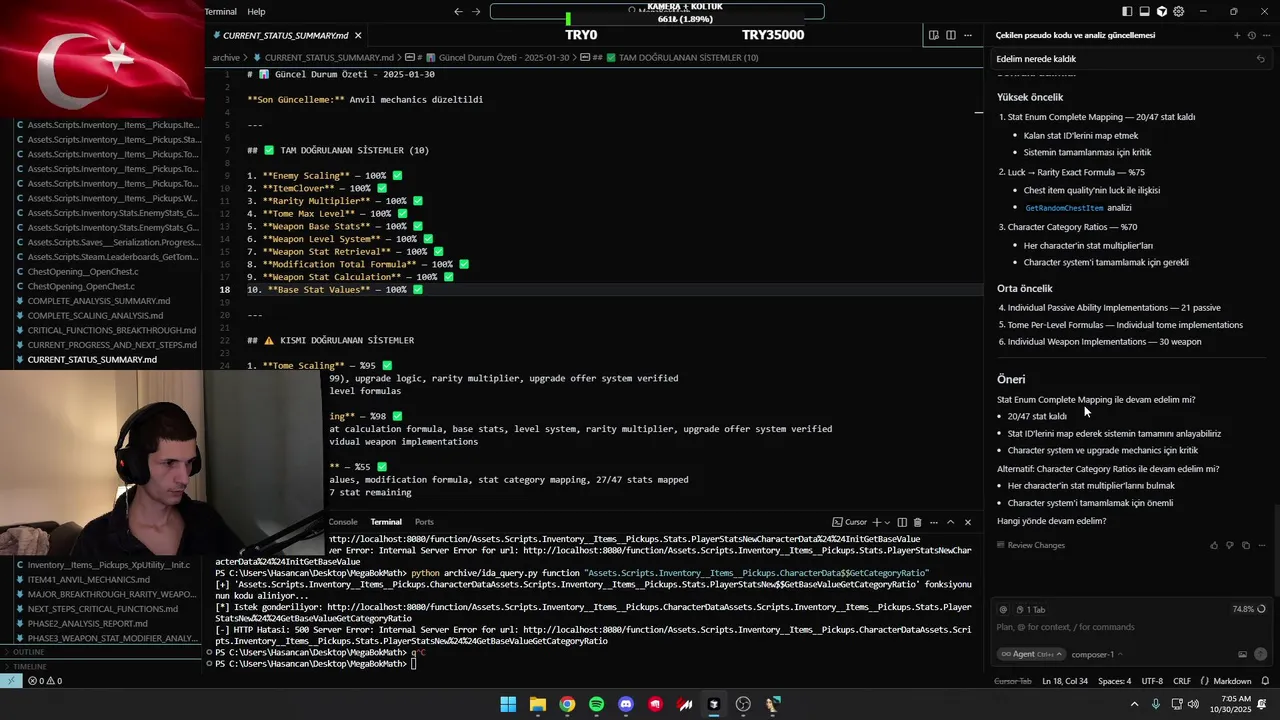Go forward with the right arrow
Viewport: 1280px width, 720px height.
(476, 12)
